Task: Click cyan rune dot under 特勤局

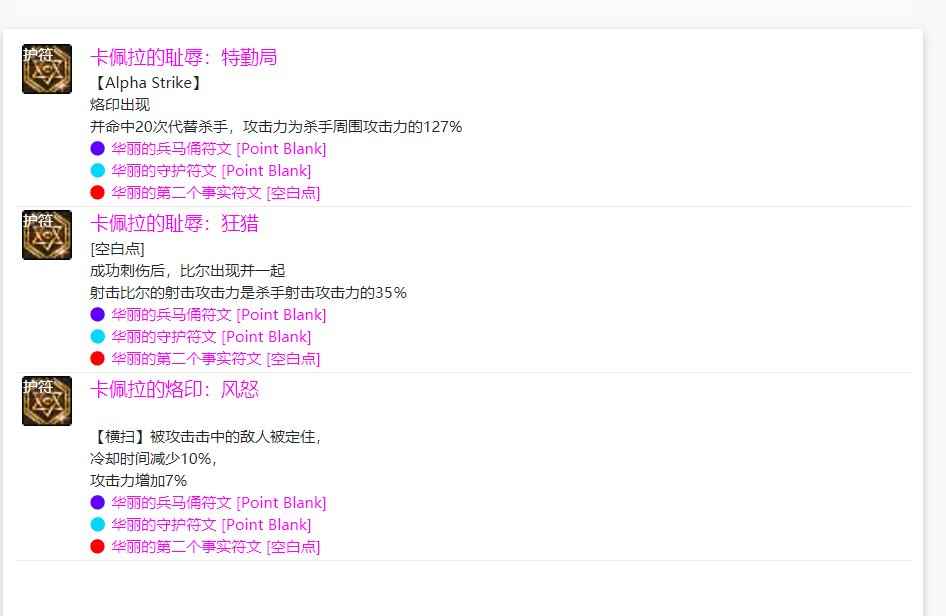Action: tap(97, 171)
